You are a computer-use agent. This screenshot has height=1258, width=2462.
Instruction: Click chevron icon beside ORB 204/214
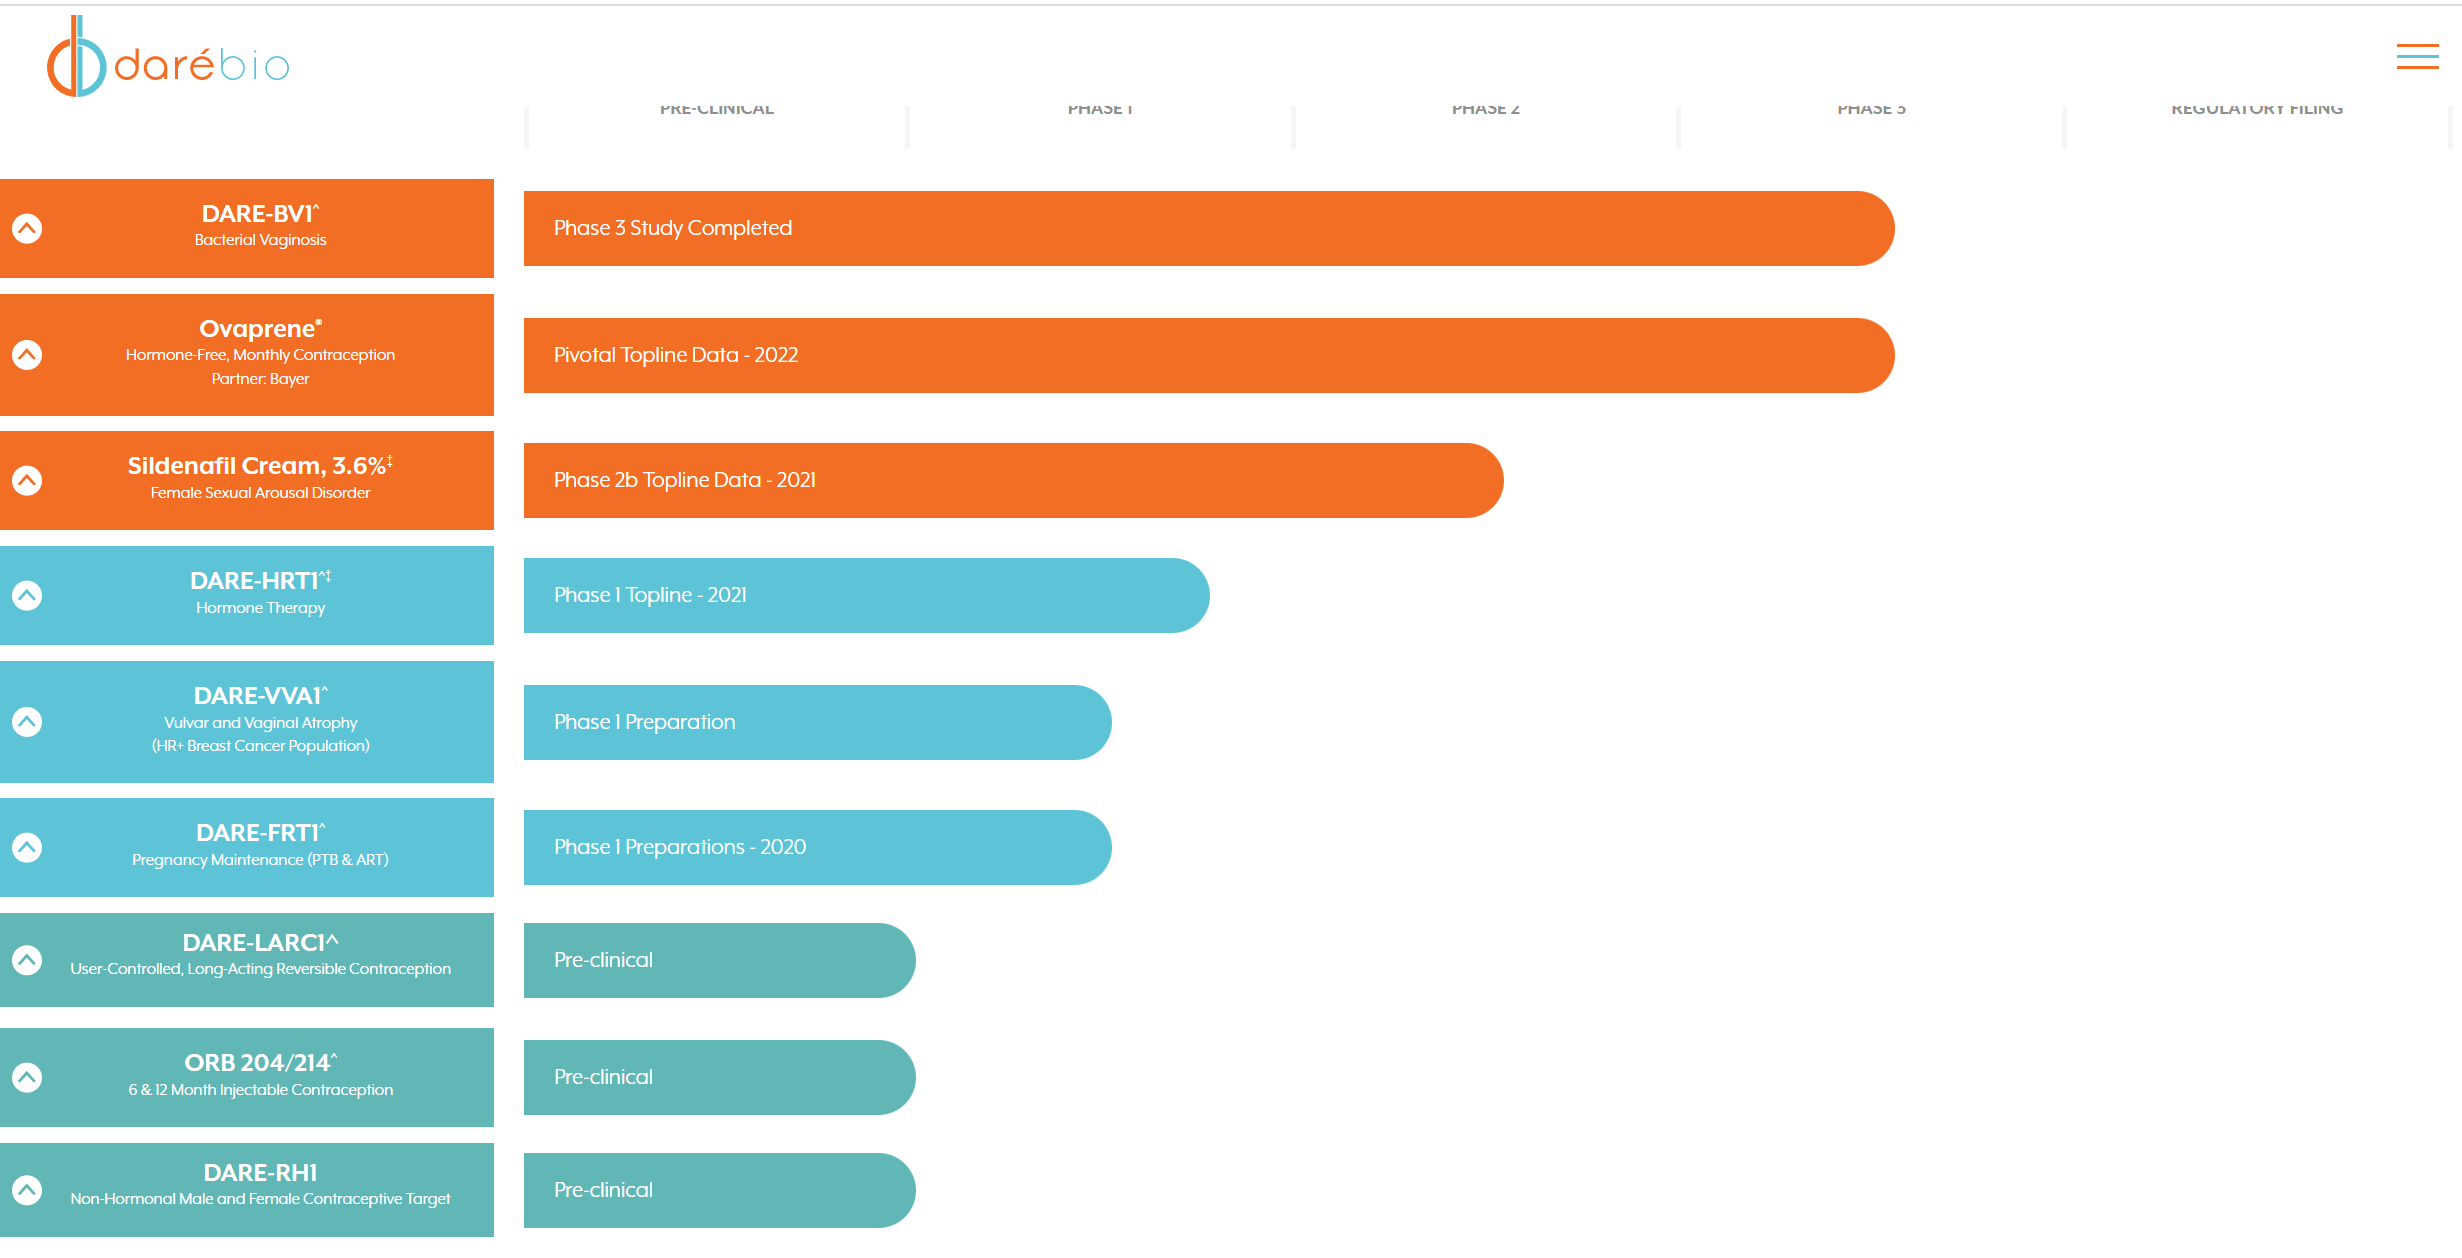pyautogui.click(x=27, y=1078)
